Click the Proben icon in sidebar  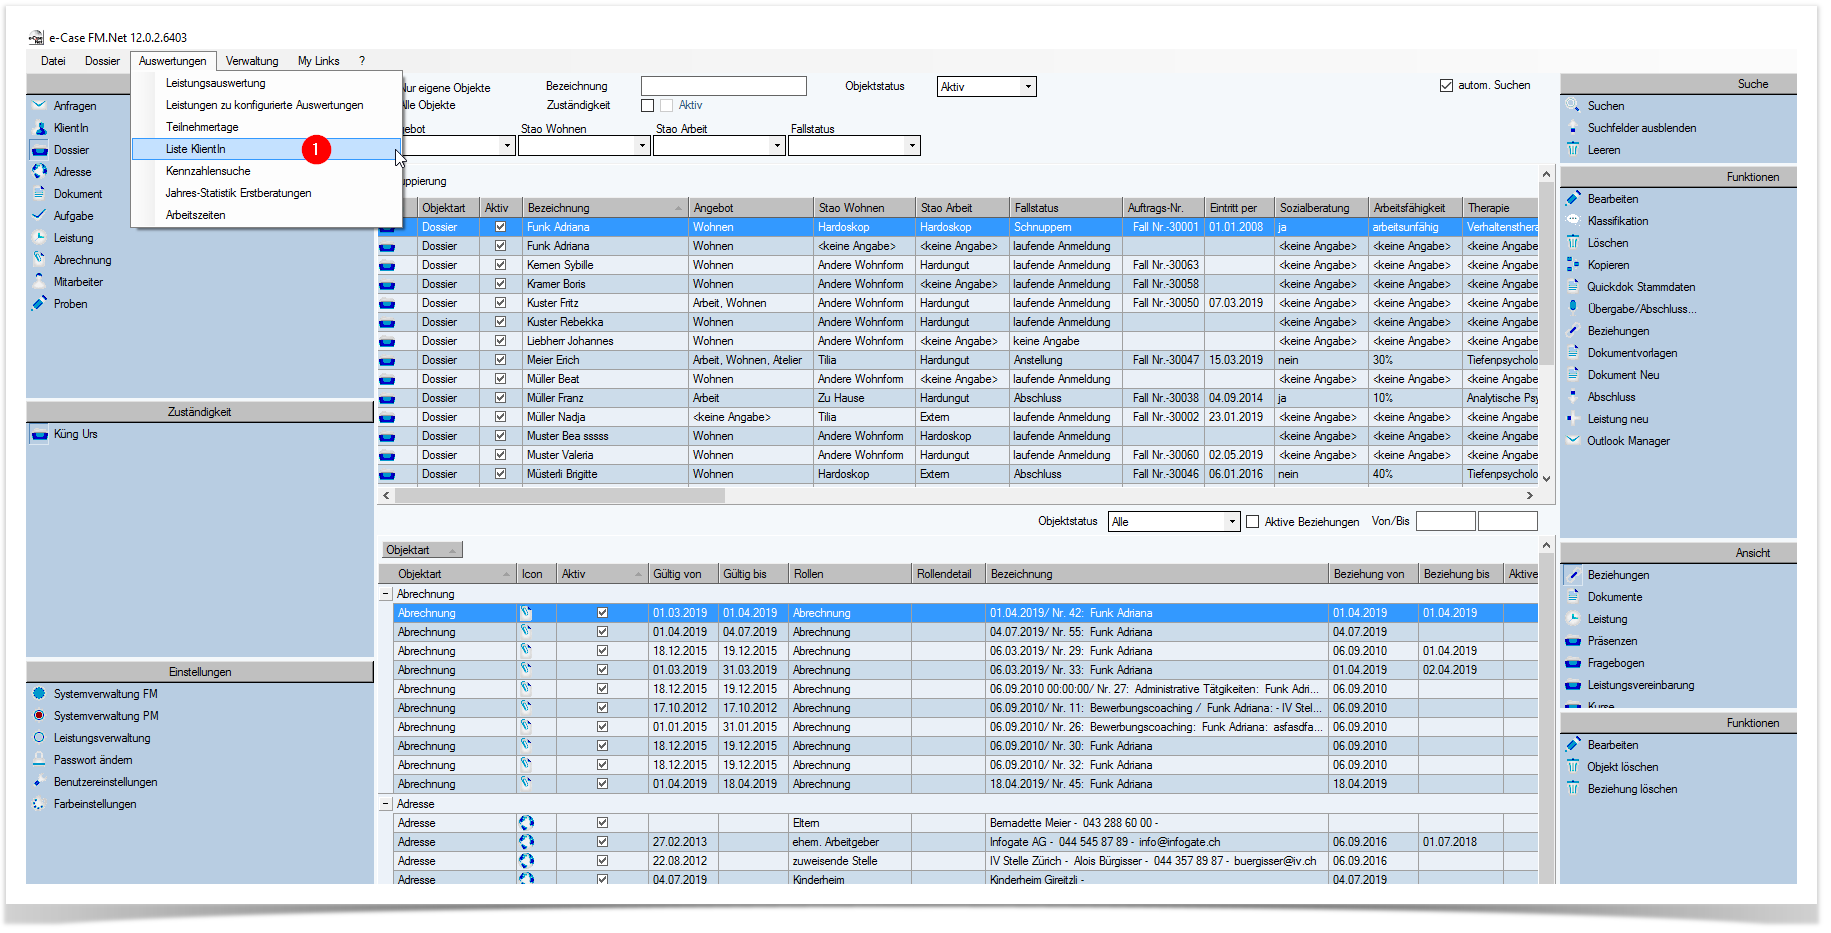(x=40, y=303)
